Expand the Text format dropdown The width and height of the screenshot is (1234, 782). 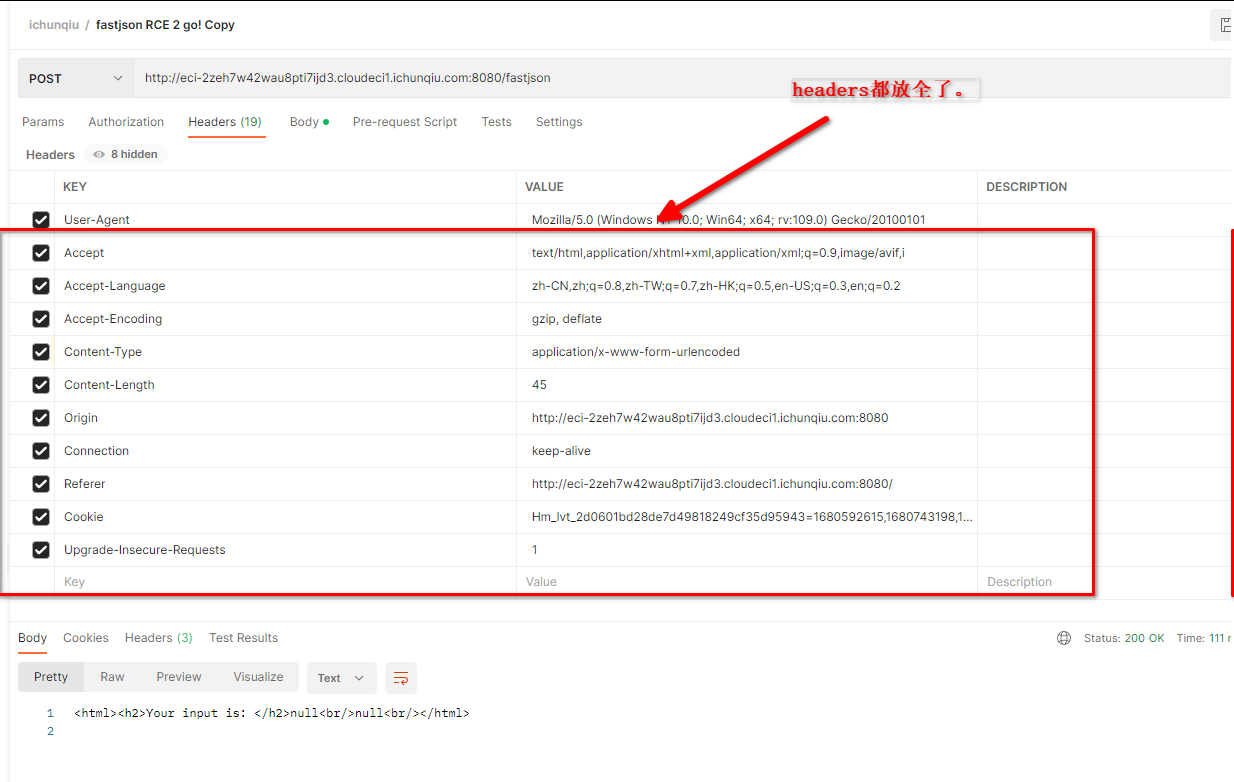(x=341, y=678)
